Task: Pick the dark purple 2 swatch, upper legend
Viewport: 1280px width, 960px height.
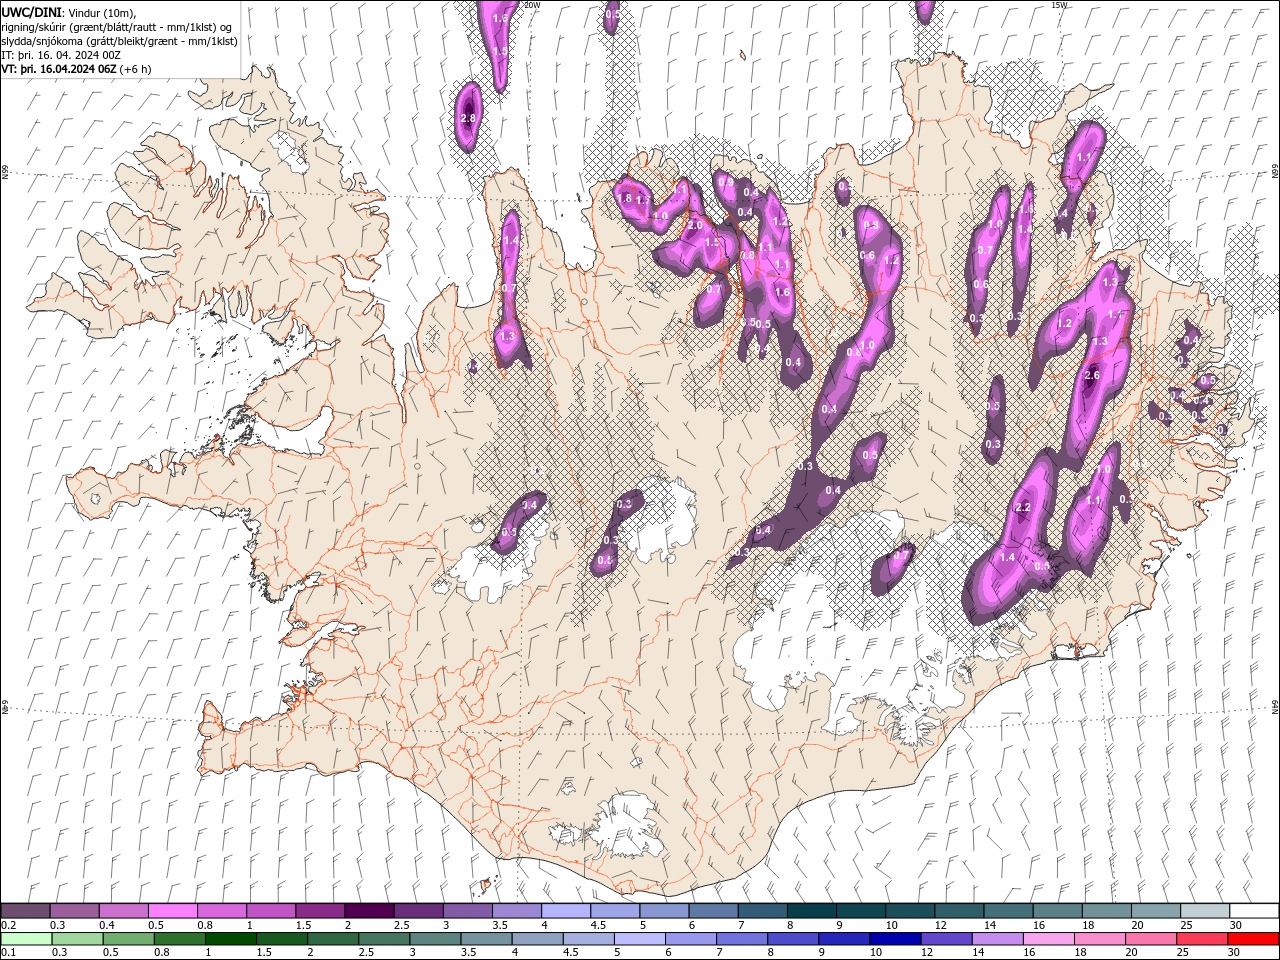Action: click(x=368, y=911)
